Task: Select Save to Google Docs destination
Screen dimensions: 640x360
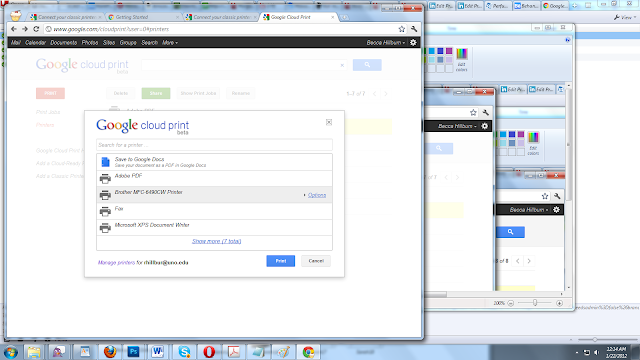Action: (214, 162)
